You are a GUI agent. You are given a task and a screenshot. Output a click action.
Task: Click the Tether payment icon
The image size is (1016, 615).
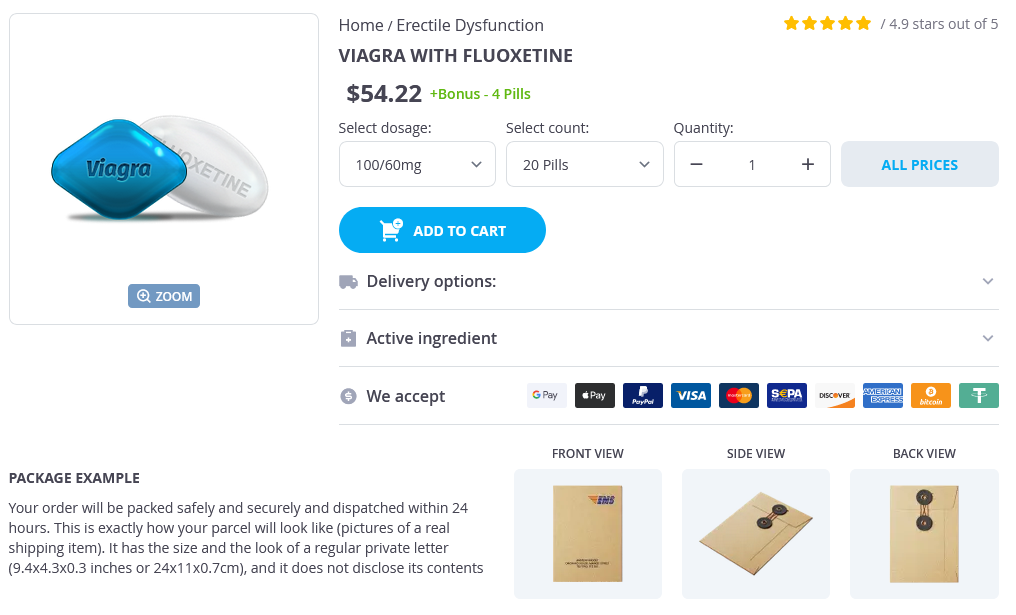pos(979,396)
